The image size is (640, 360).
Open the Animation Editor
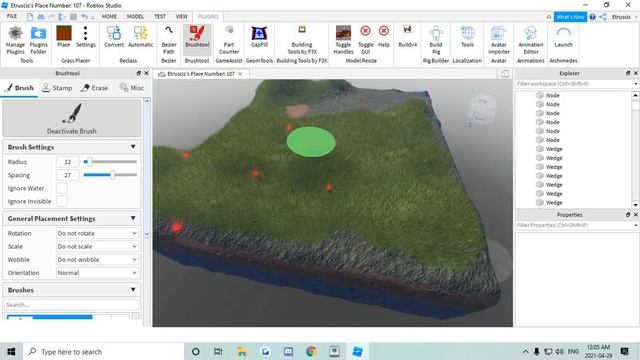[x=531, y=40]
